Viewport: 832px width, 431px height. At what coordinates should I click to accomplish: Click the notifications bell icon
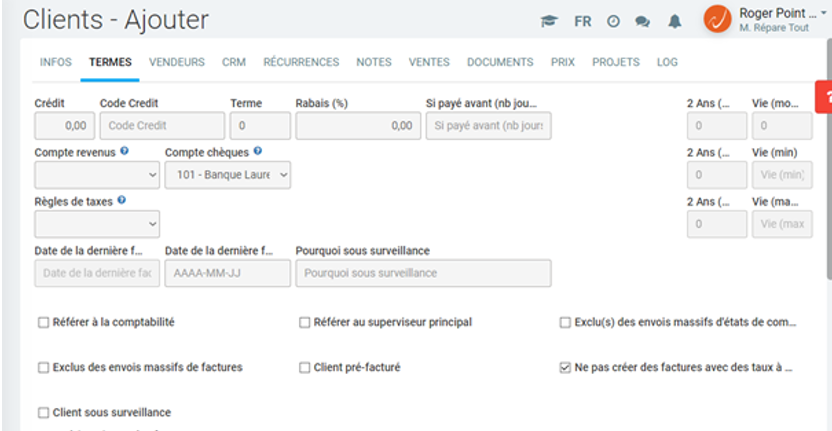coord(675,21)
